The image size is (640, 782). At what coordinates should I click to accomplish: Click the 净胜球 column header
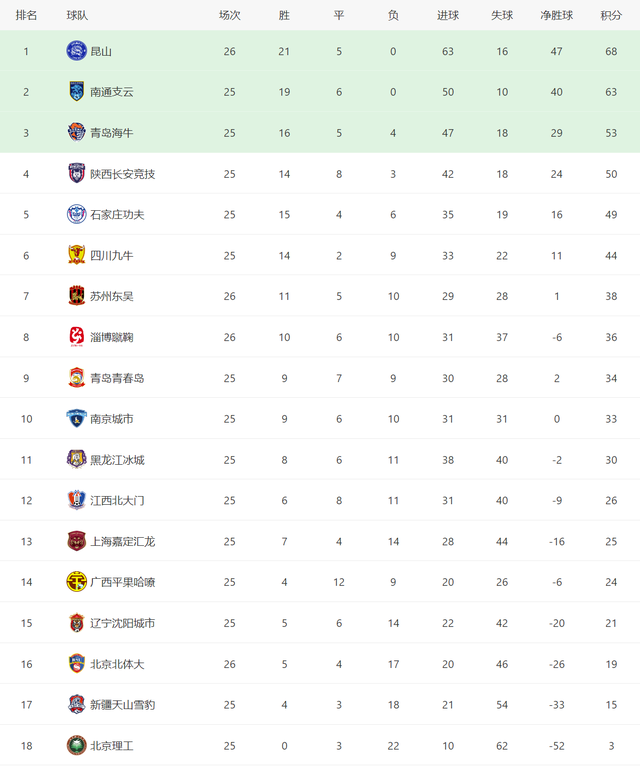(x=557, y=15)
